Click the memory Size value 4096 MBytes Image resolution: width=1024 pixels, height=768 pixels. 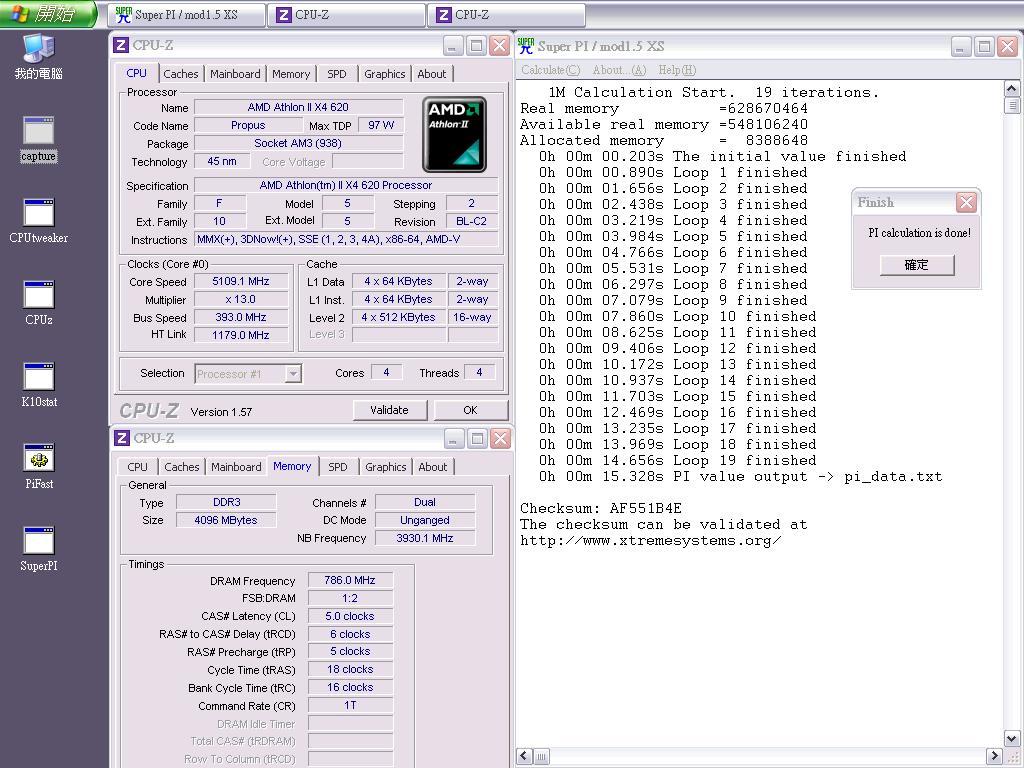226,520
